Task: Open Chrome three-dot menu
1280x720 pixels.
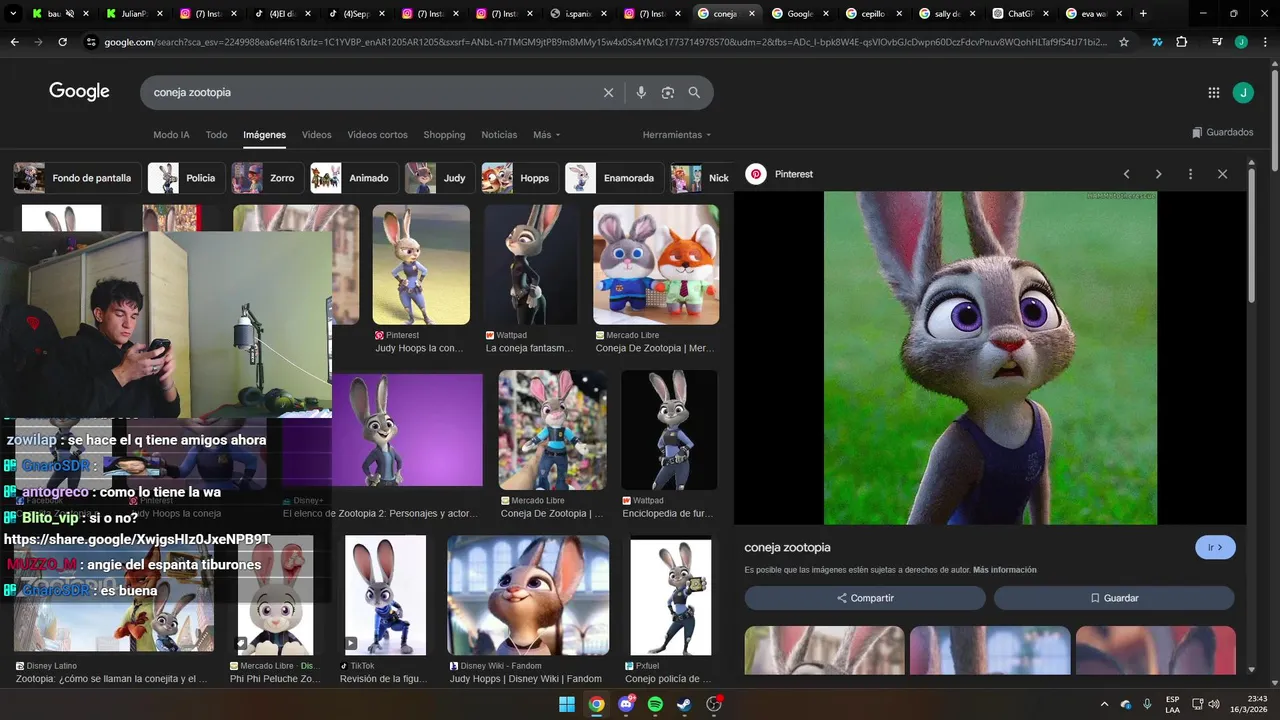Action: (x=1265, y=42)
